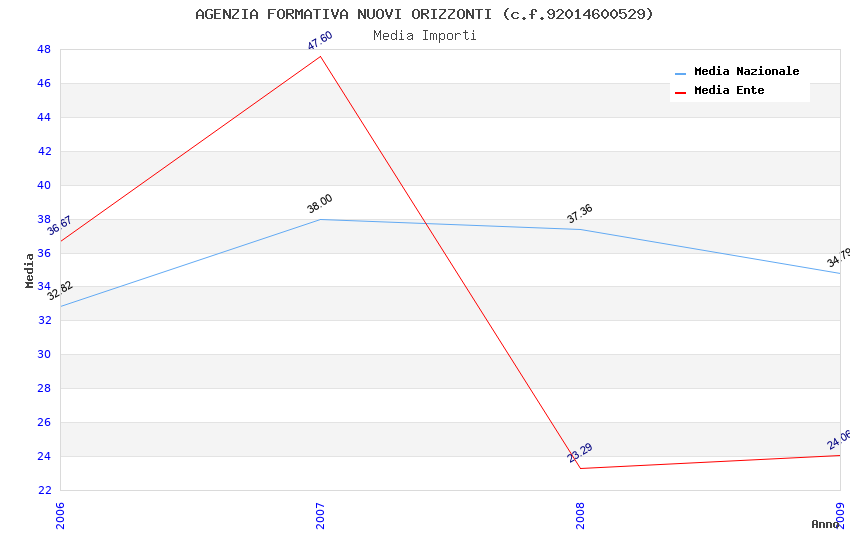Click the Anno axis title
Screen dimensions: 850x550
(x=825, y=524)
